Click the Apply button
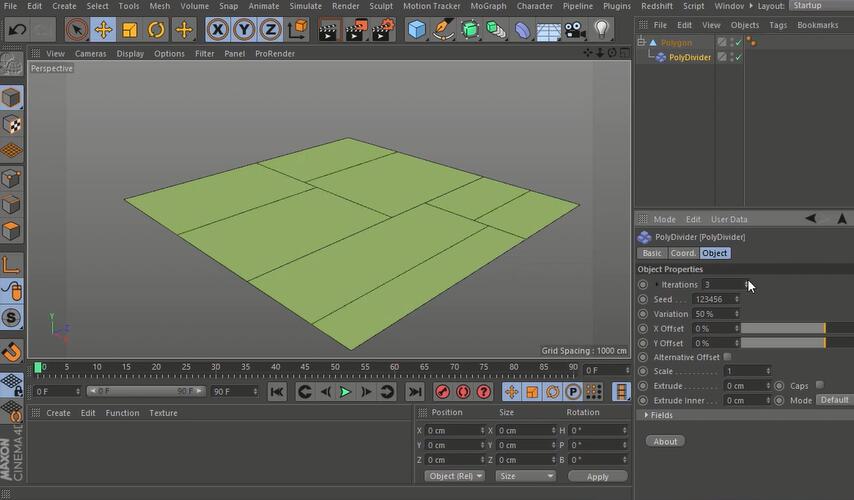 coord(597,476)
